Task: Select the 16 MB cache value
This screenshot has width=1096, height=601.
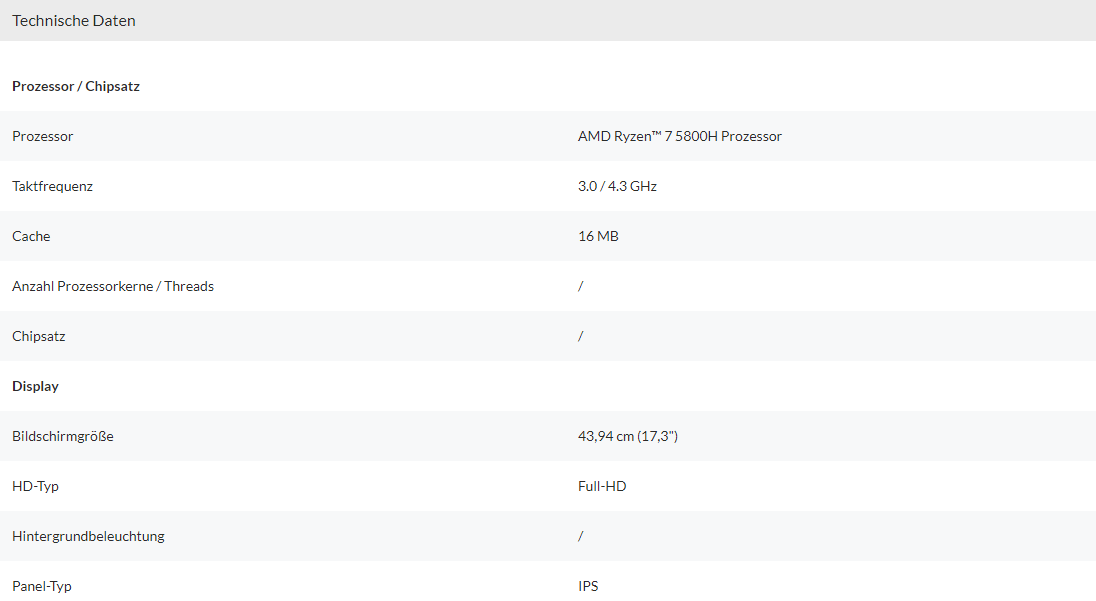Action: click(x=598, y=236)
